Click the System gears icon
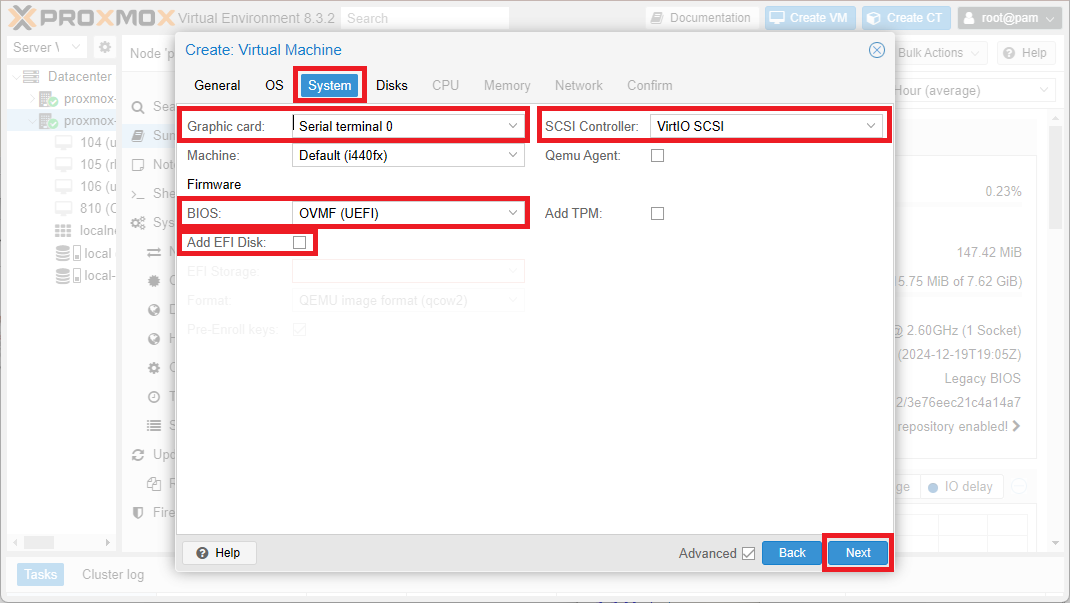This screenshot has height=604, width=1070. point(138,222)
